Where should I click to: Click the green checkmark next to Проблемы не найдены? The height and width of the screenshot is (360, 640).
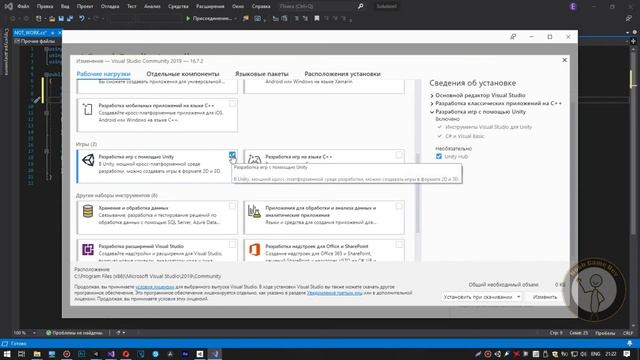coord(49,333)
